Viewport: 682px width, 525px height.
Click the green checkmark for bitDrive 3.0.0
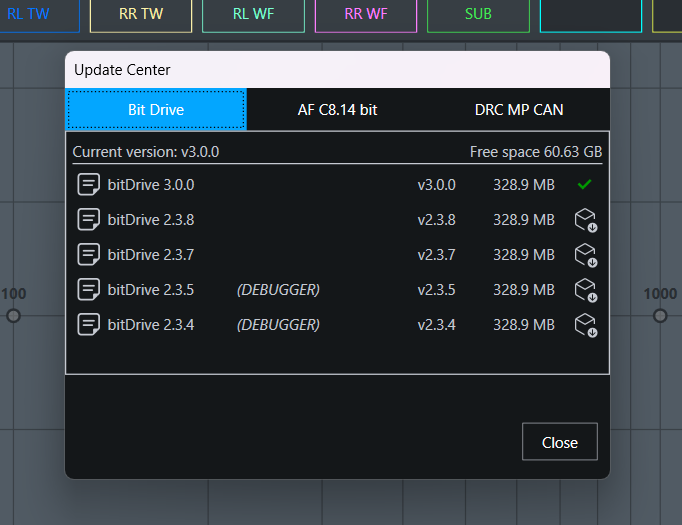point(585,184)
